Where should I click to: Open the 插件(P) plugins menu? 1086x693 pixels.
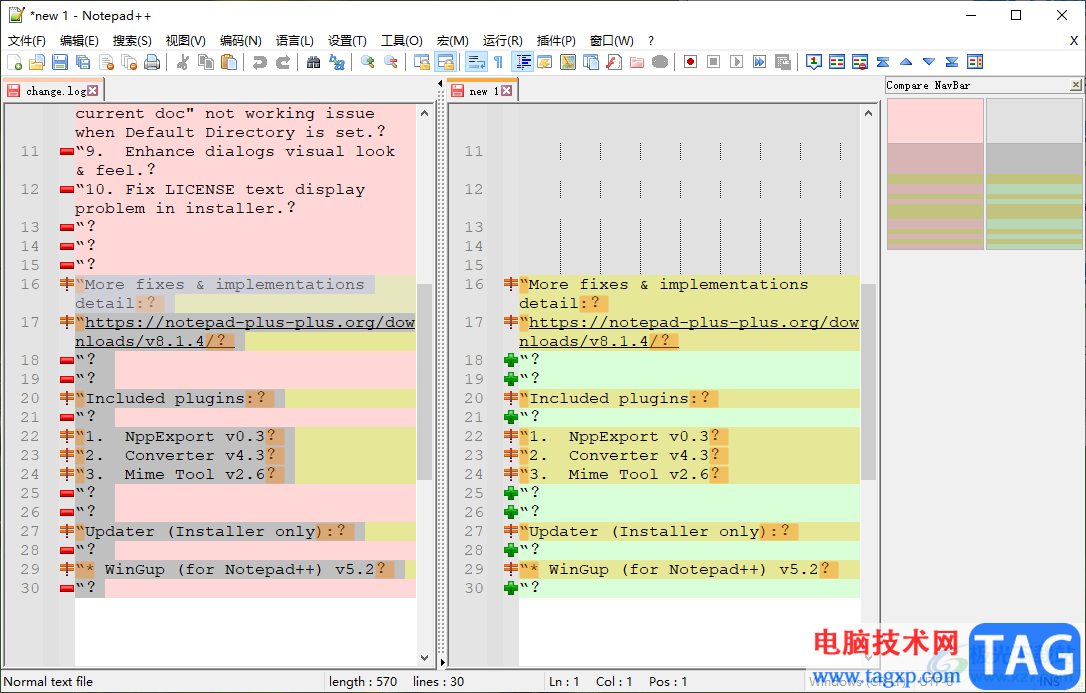click(556, 41)
